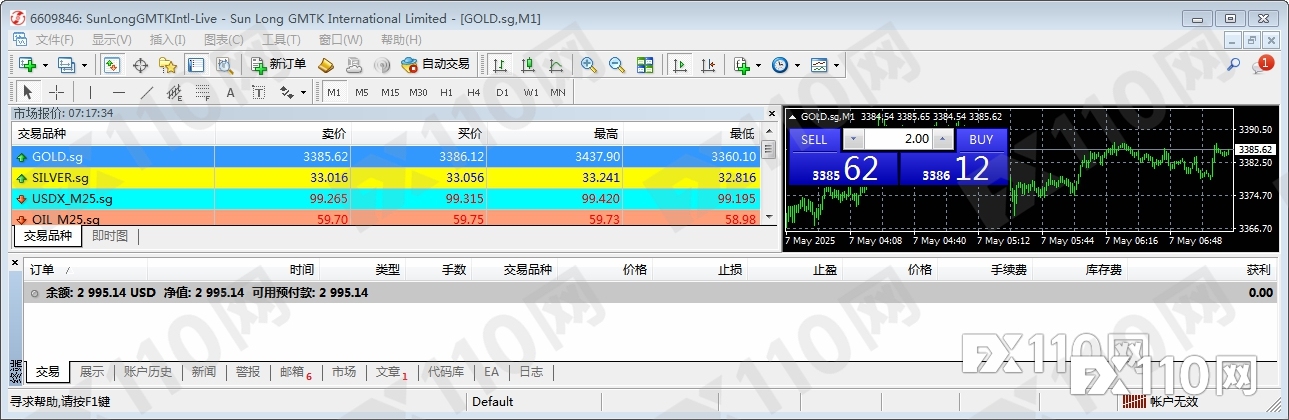Select the M1 timeframe
This screenshot has width=1289, height=420.
click(334, 92)
